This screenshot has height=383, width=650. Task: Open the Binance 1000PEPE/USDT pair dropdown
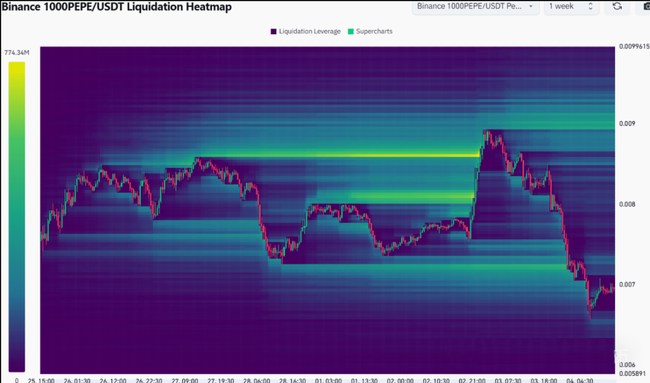pyautogui.click(x=475, y=7)
